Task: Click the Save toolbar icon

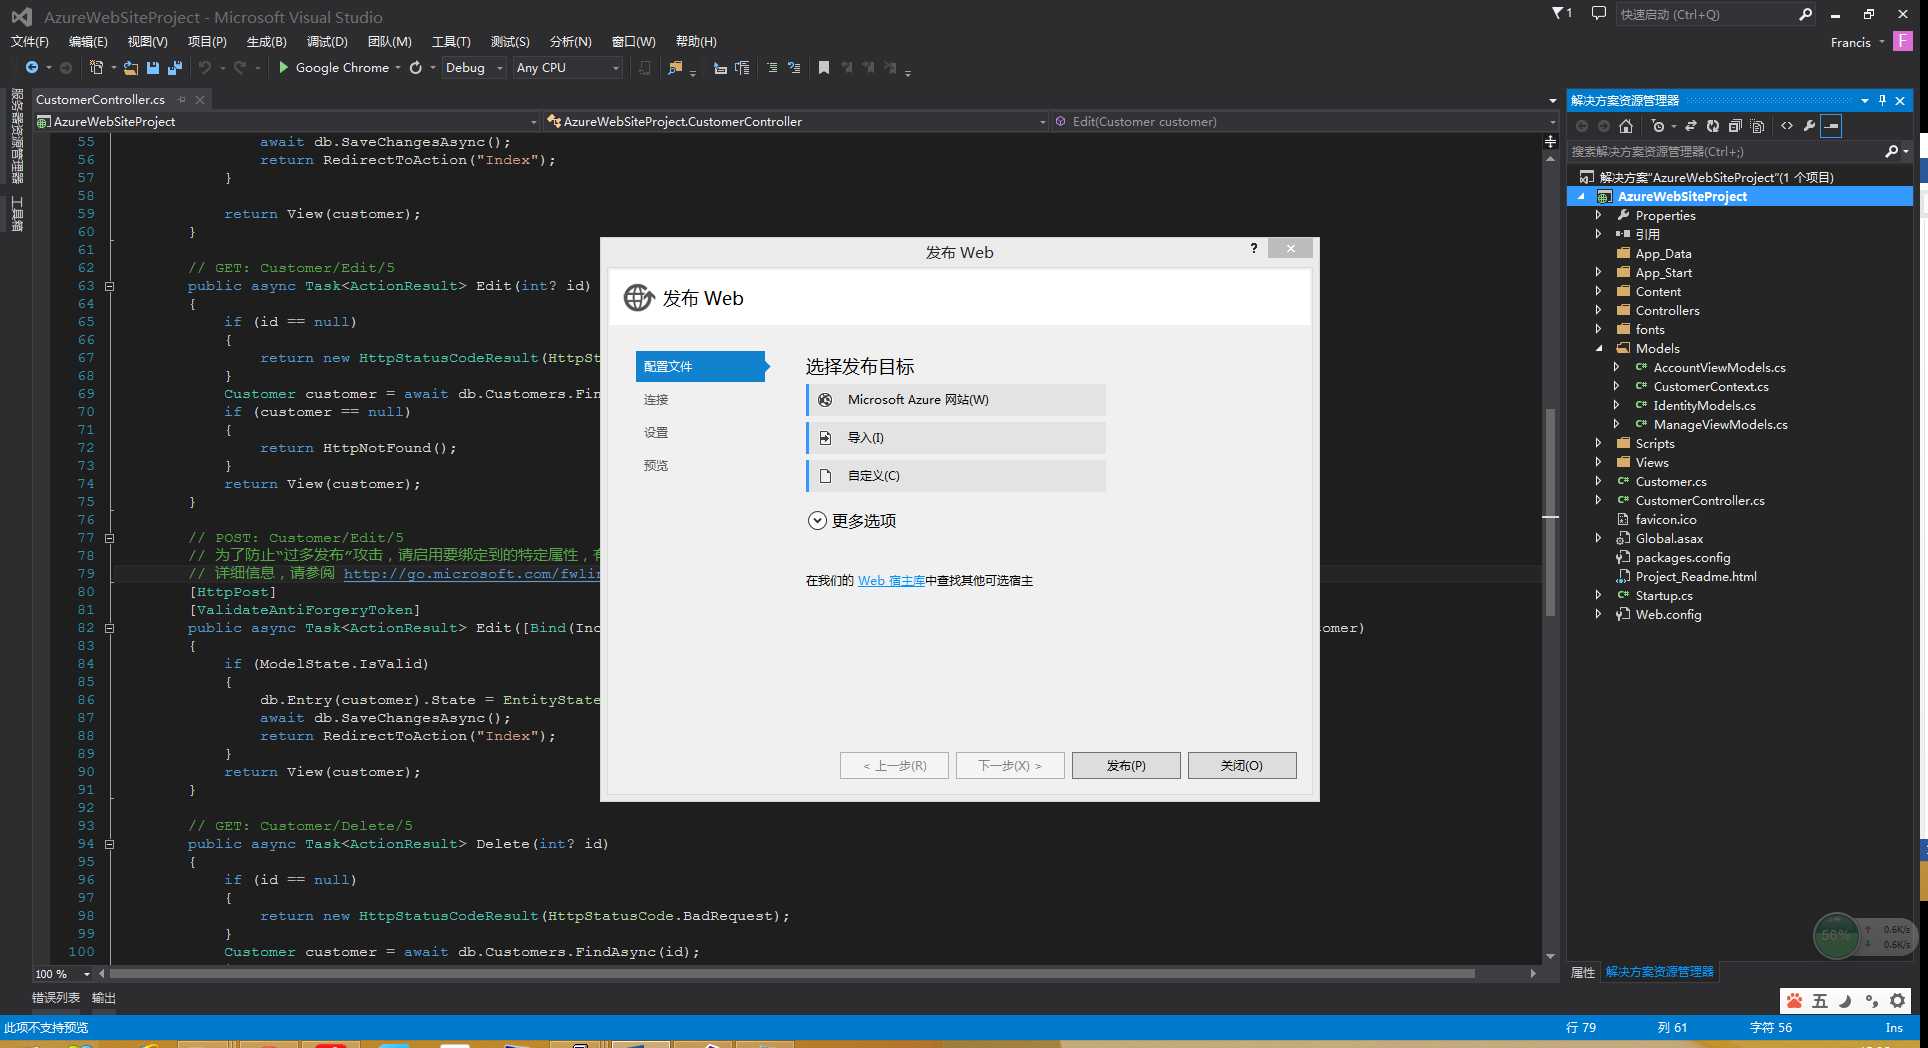Action: [153, 67]
